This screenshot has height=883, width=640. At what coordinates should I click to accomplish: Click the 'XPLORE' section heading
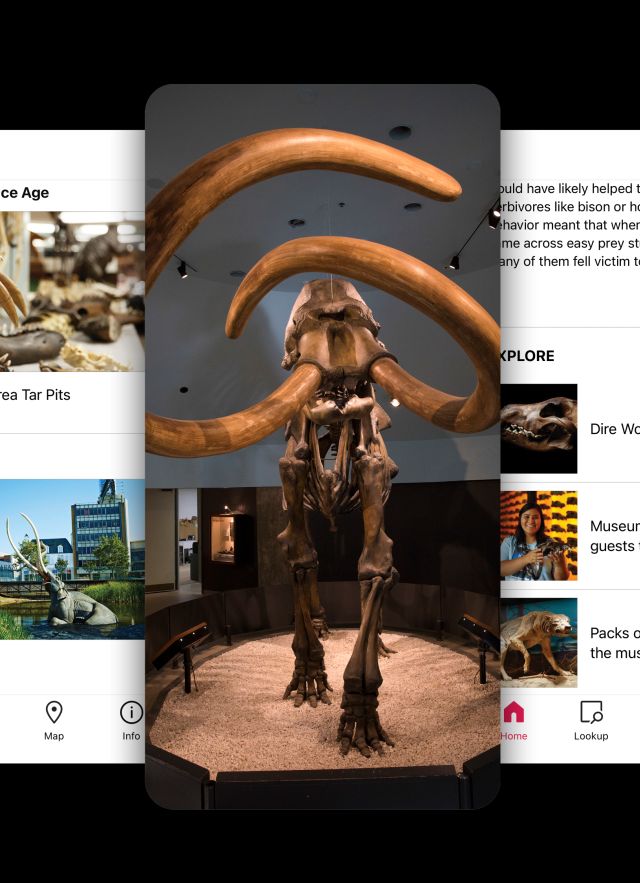pyautogui.click(x=527, y=356)
